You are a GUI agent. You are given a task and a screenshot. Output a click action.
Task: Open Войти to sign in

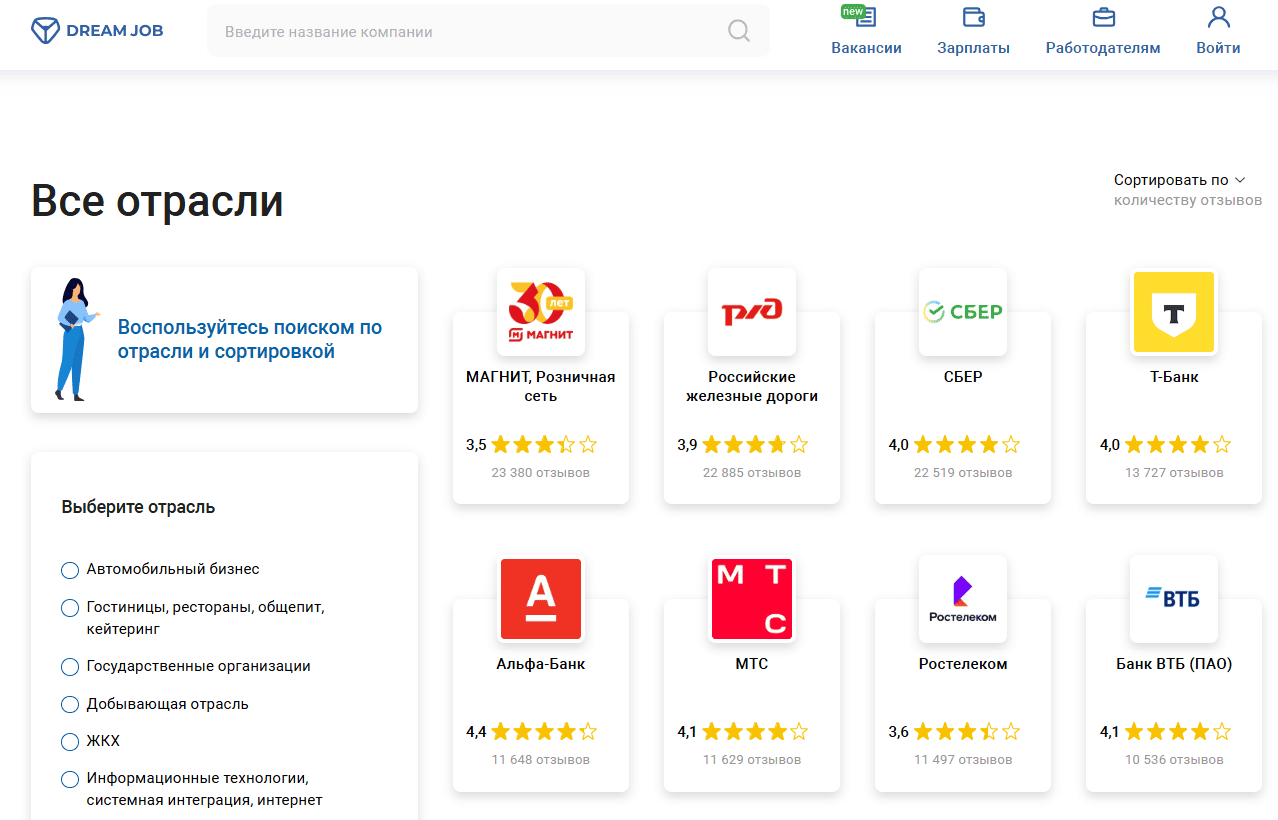click(1218, 31)
